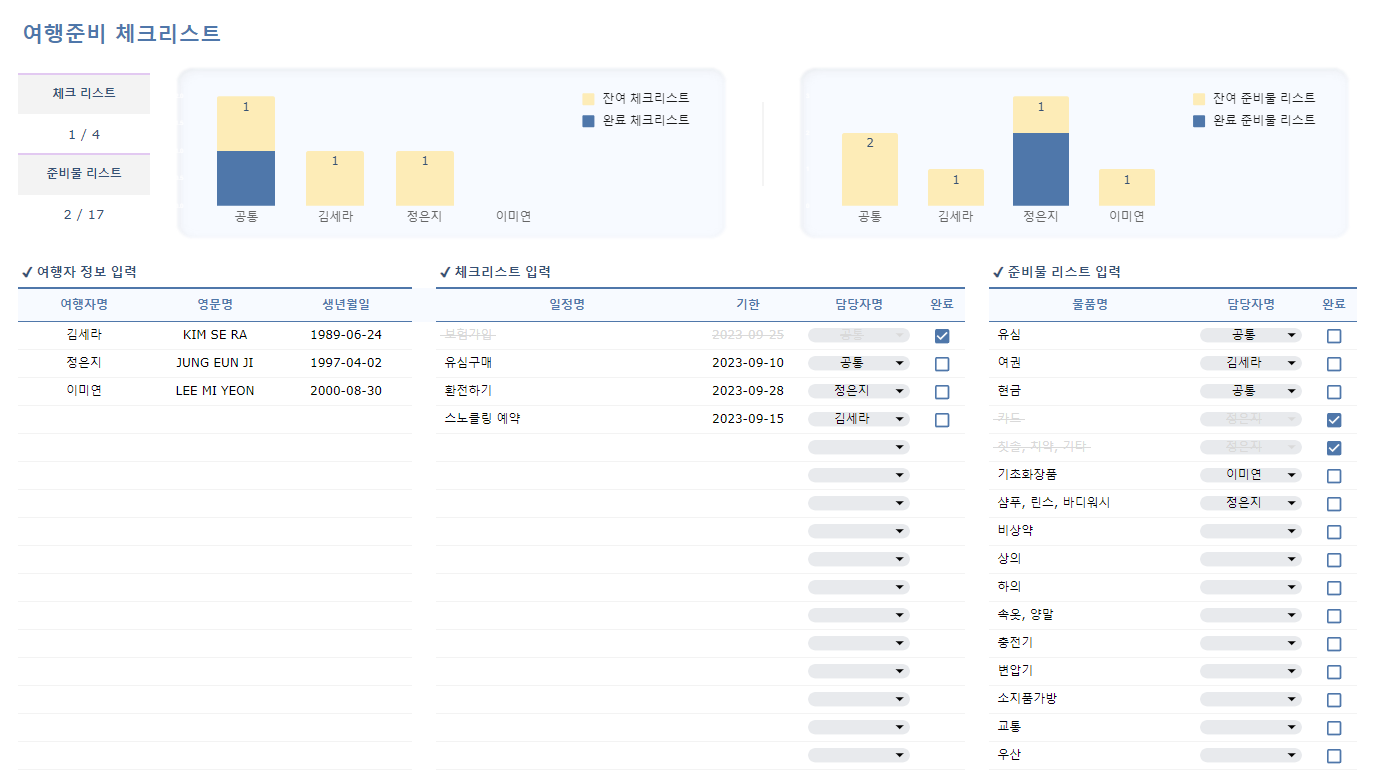Open 담당자 dropdown for 유심구매

tap(859, 363)
